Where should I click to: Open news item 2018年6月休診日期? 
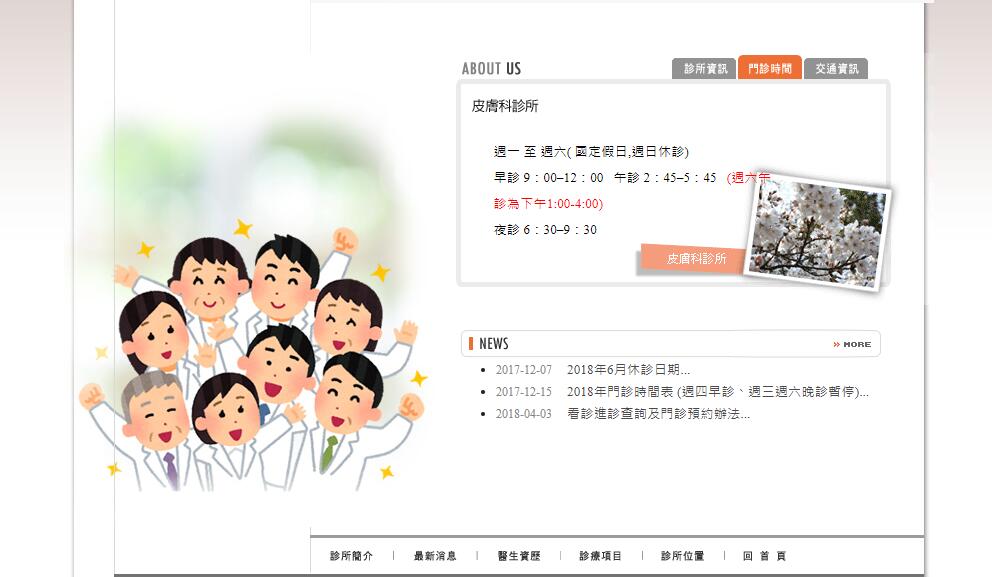(628, 369)
